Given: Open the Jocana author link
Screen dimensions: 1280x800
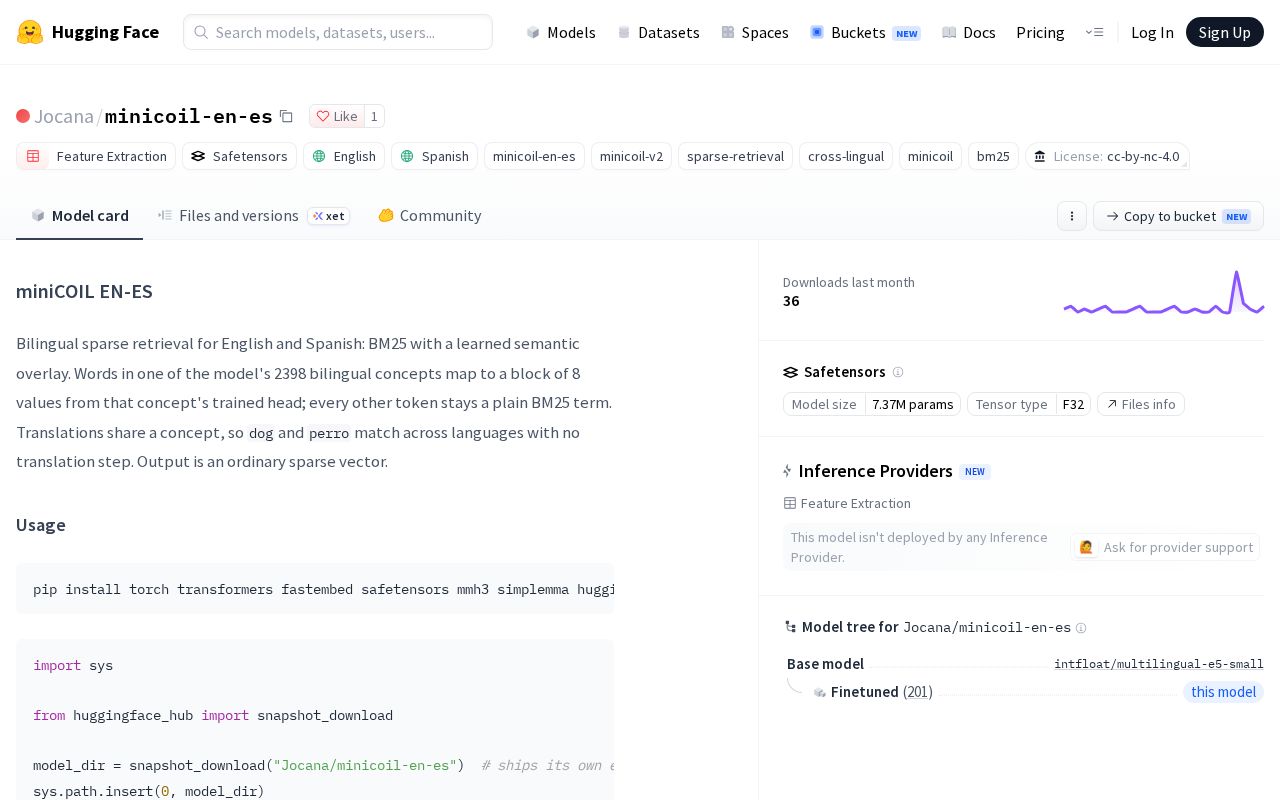Looking at the screenshot, I should (64, 116).
